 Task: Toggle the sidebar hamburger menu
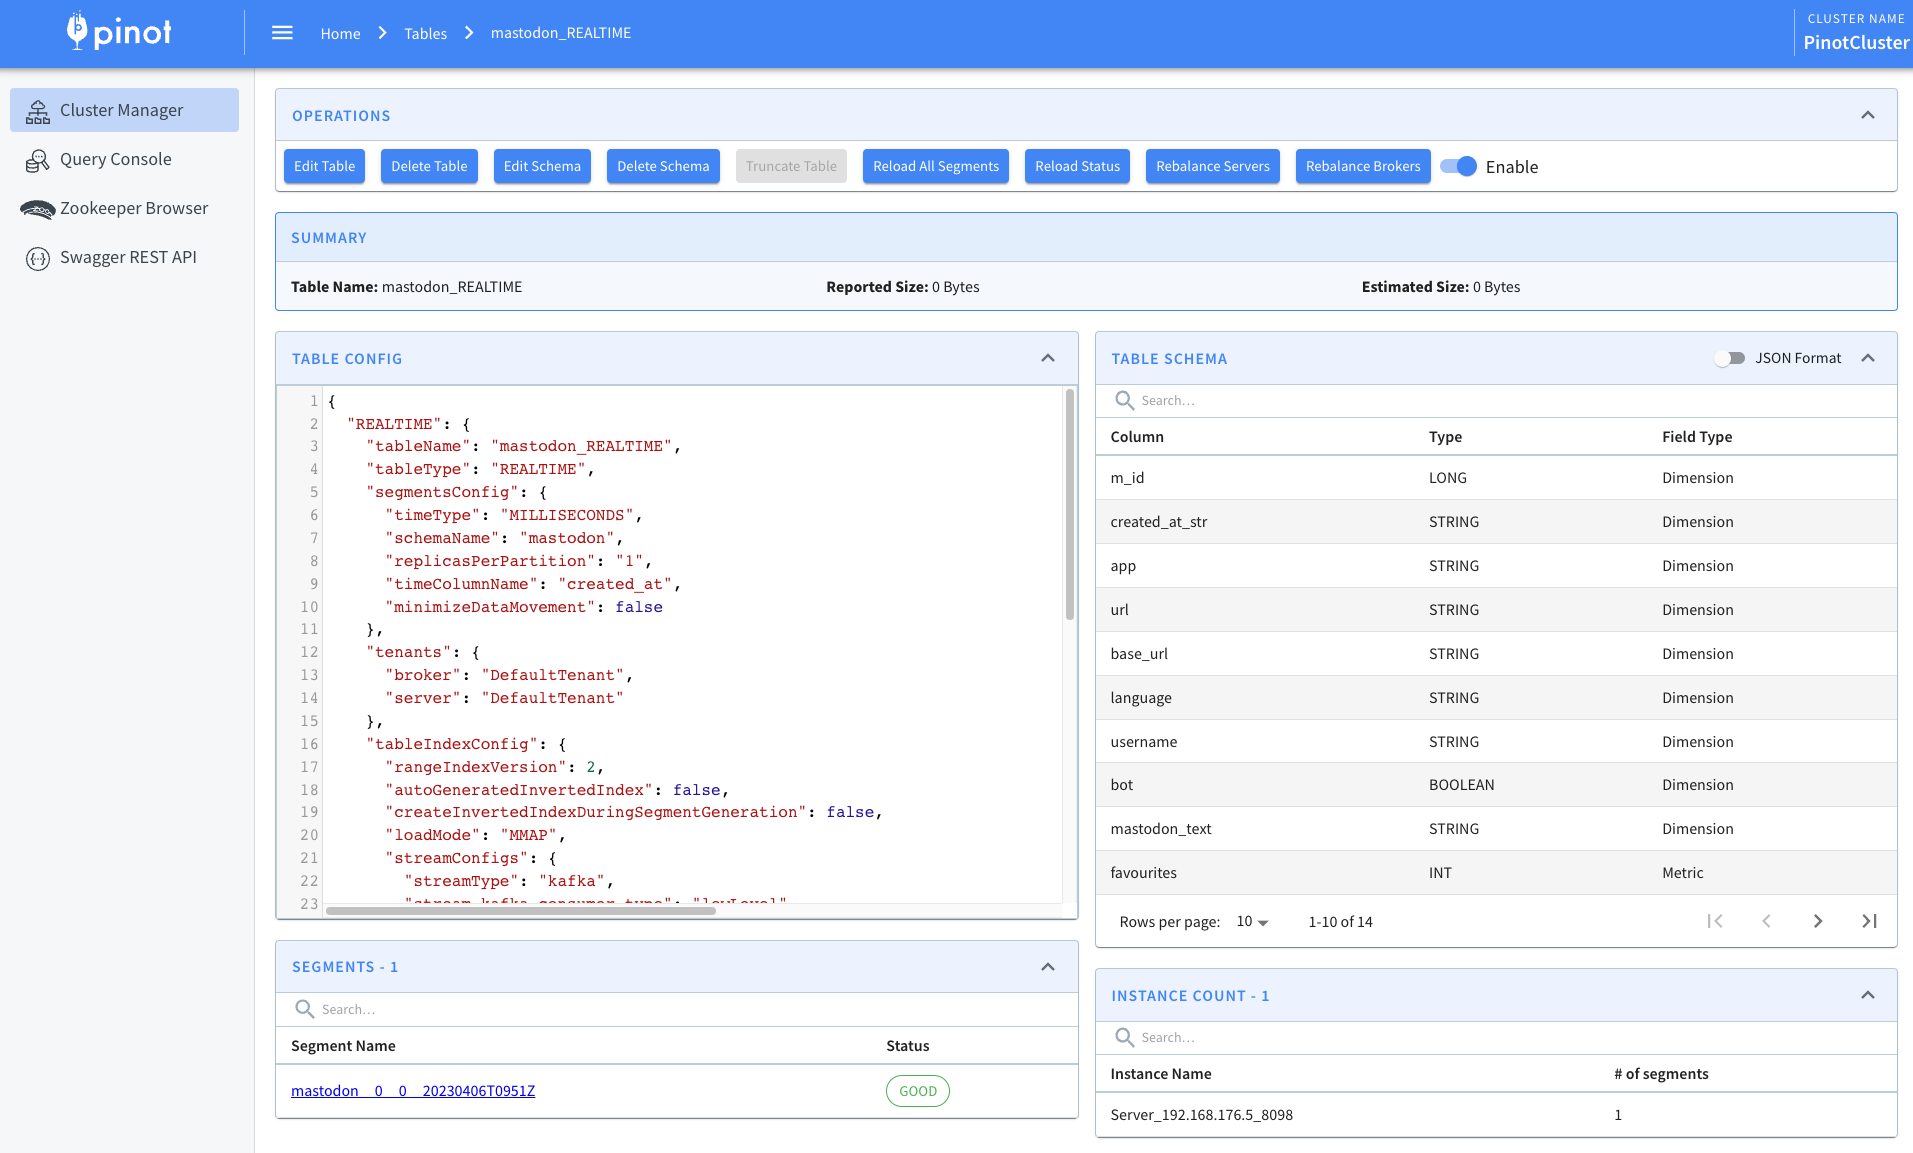click(x=282, y=32)
